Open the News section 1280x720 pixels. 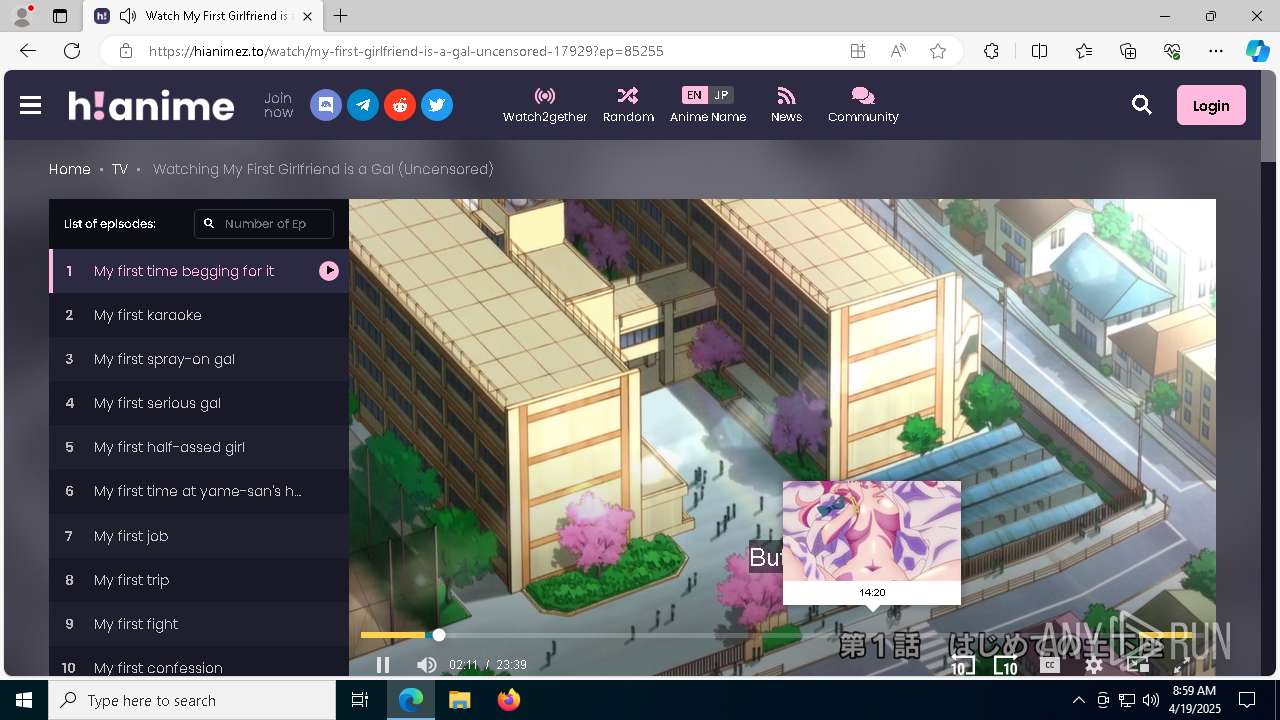786,105
